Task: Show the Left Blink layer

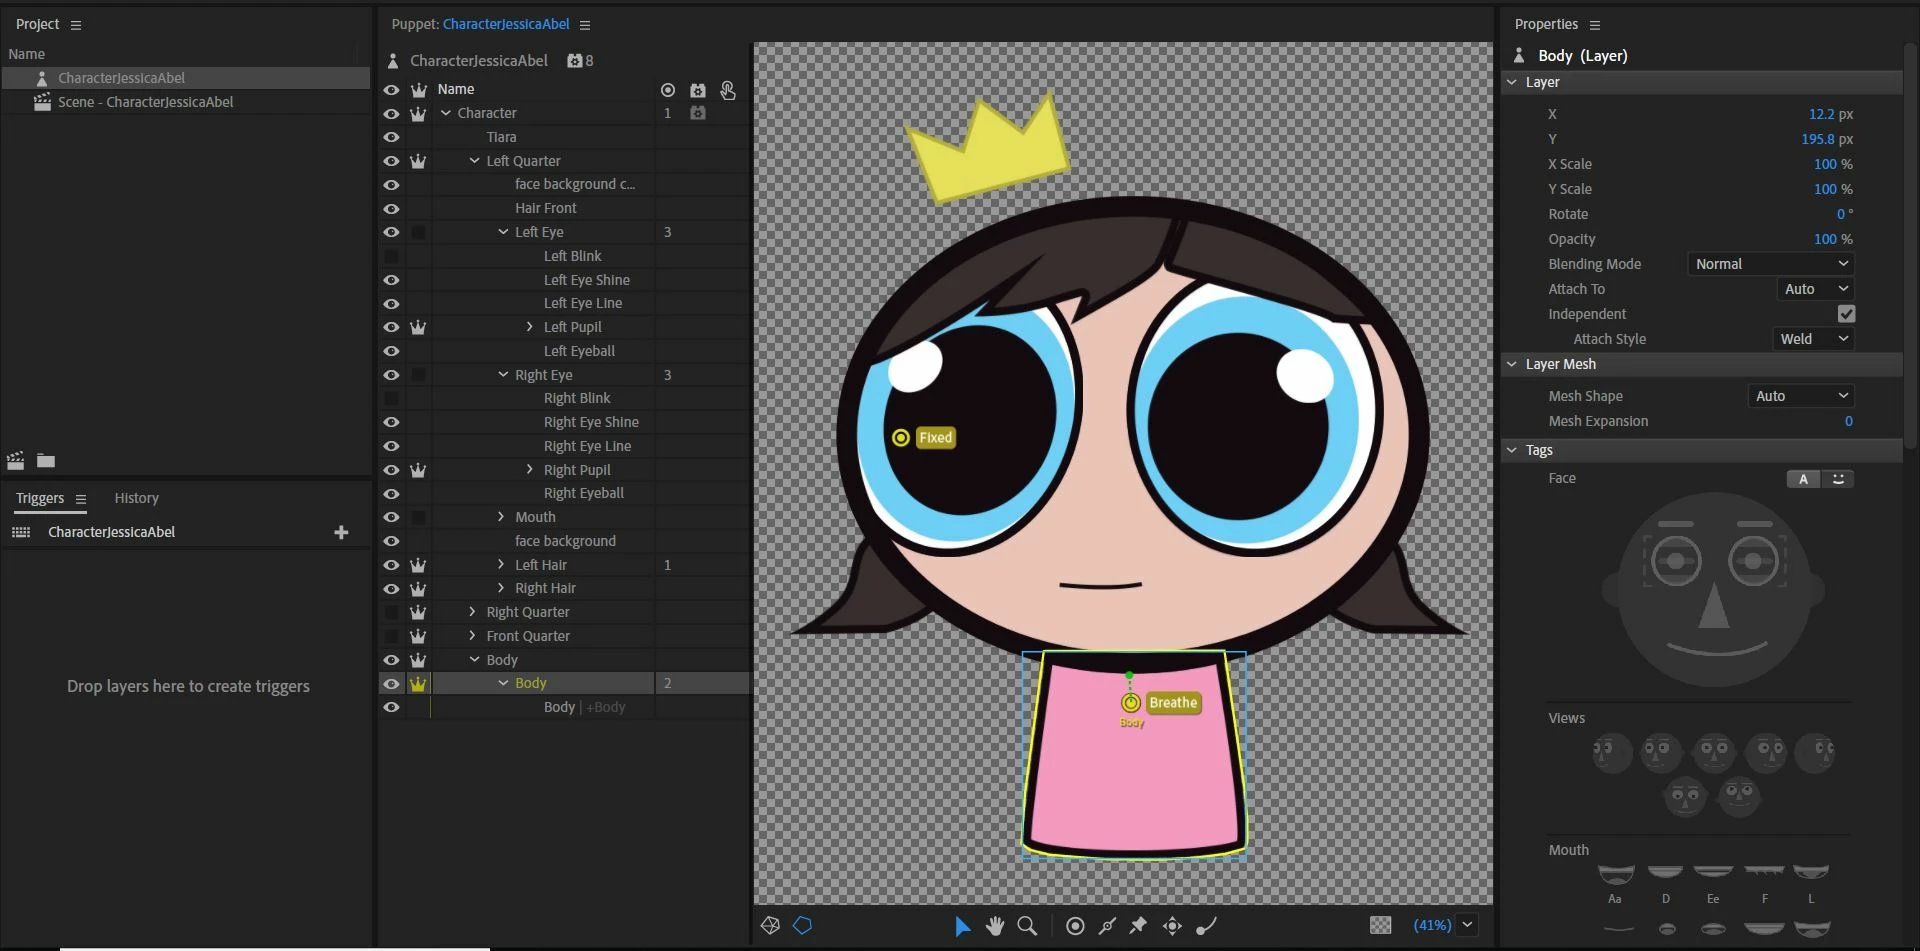Action: 391,257
